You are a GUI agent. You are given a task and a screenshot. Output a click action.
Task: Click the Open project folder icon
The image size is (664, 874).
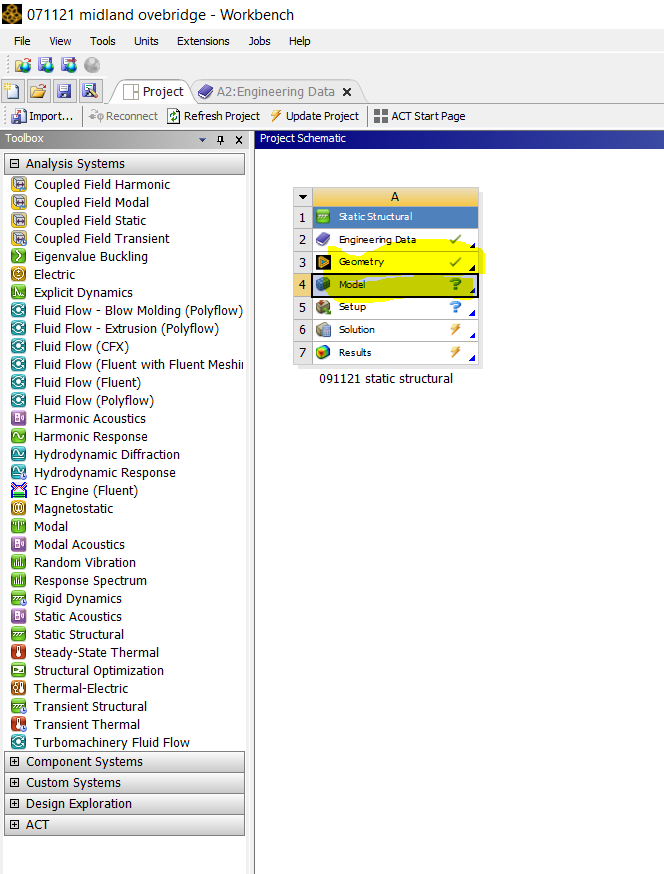pos(38,91)
